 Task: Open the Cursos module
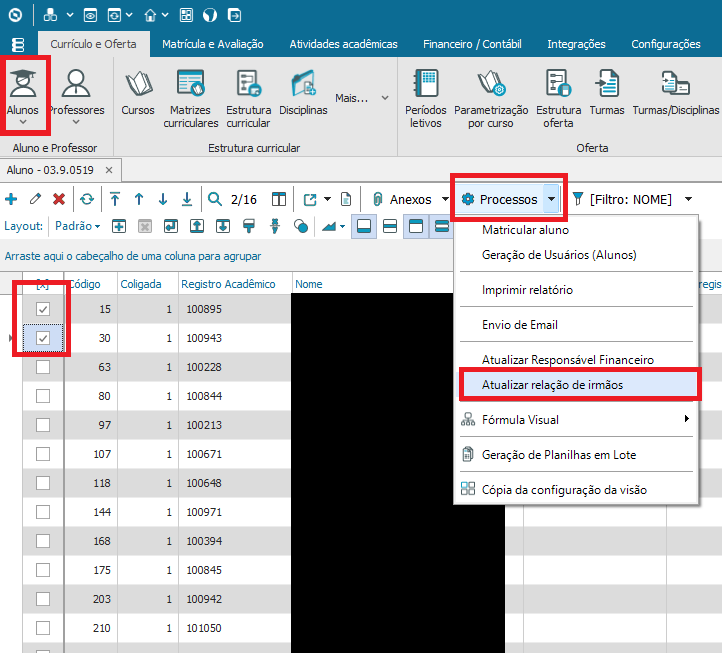(138, 92)
